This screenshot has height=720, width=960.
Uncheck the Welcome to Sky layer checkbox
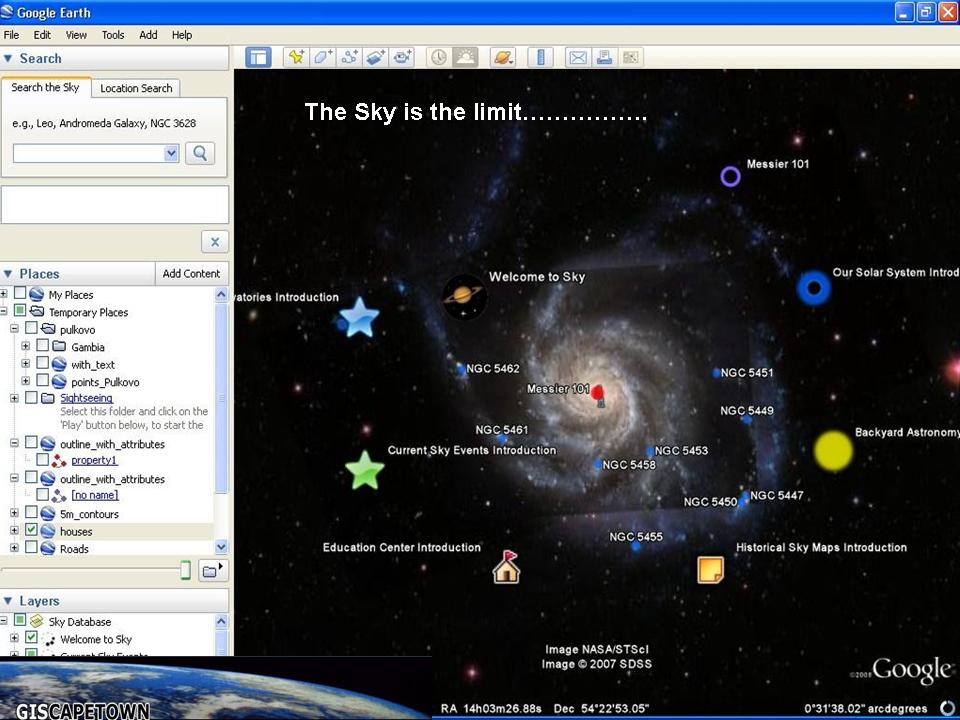(31, 638)
